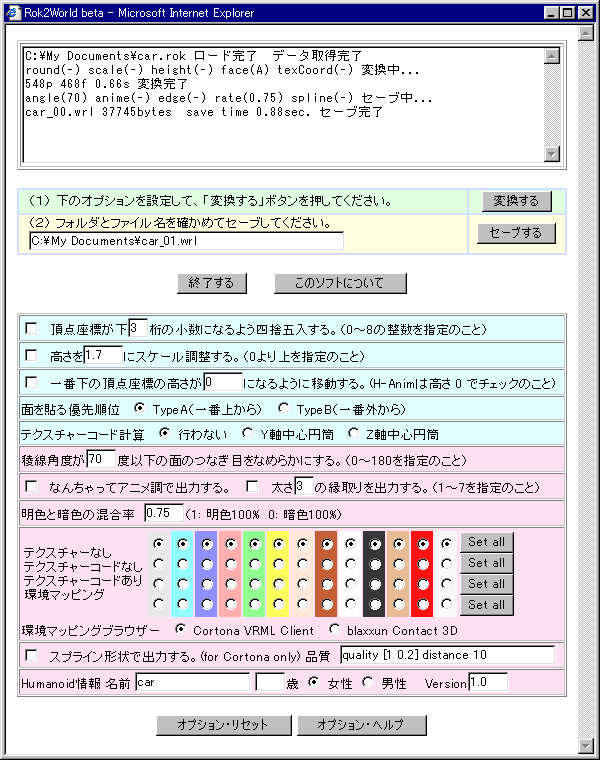Click the lowest vertex height field 0
600x760 pixels.
223,382
